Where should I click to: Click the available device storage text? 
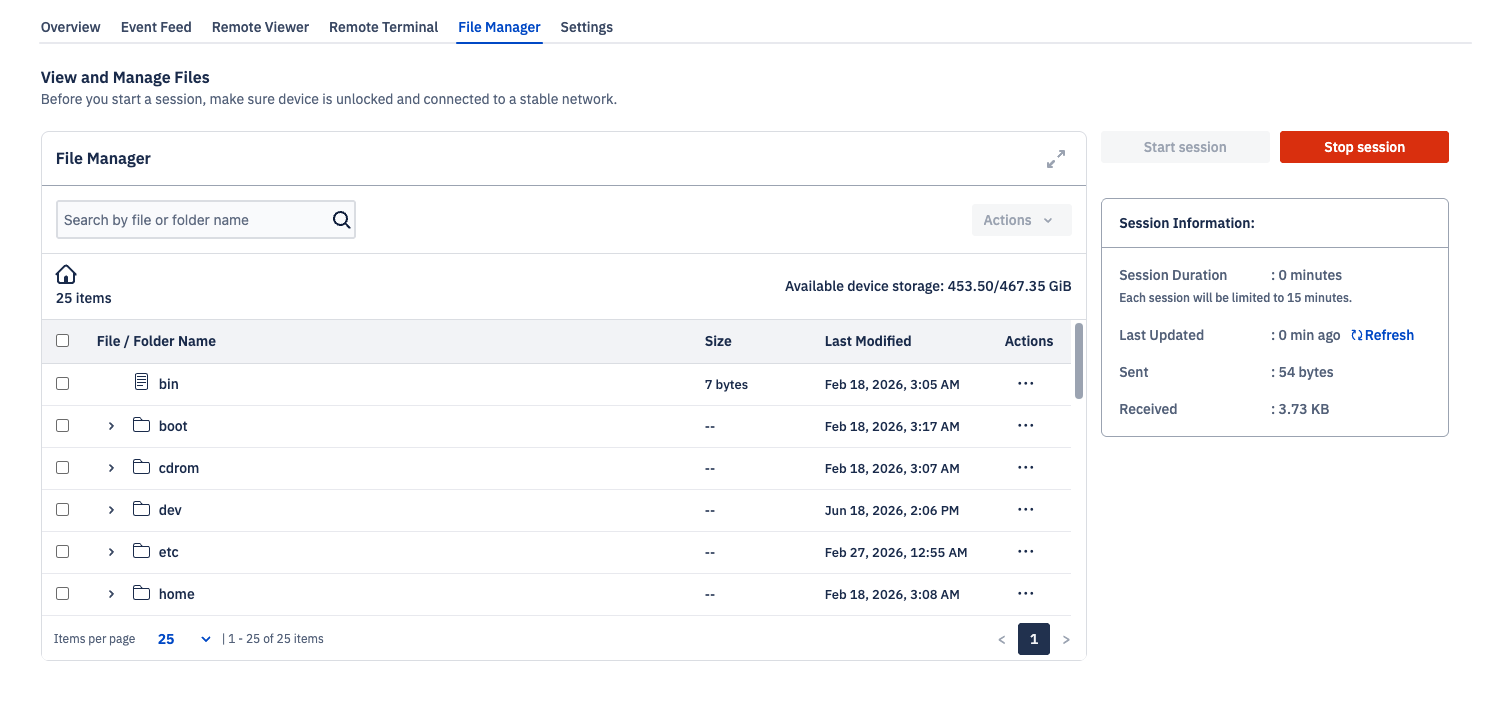[928, 286]
